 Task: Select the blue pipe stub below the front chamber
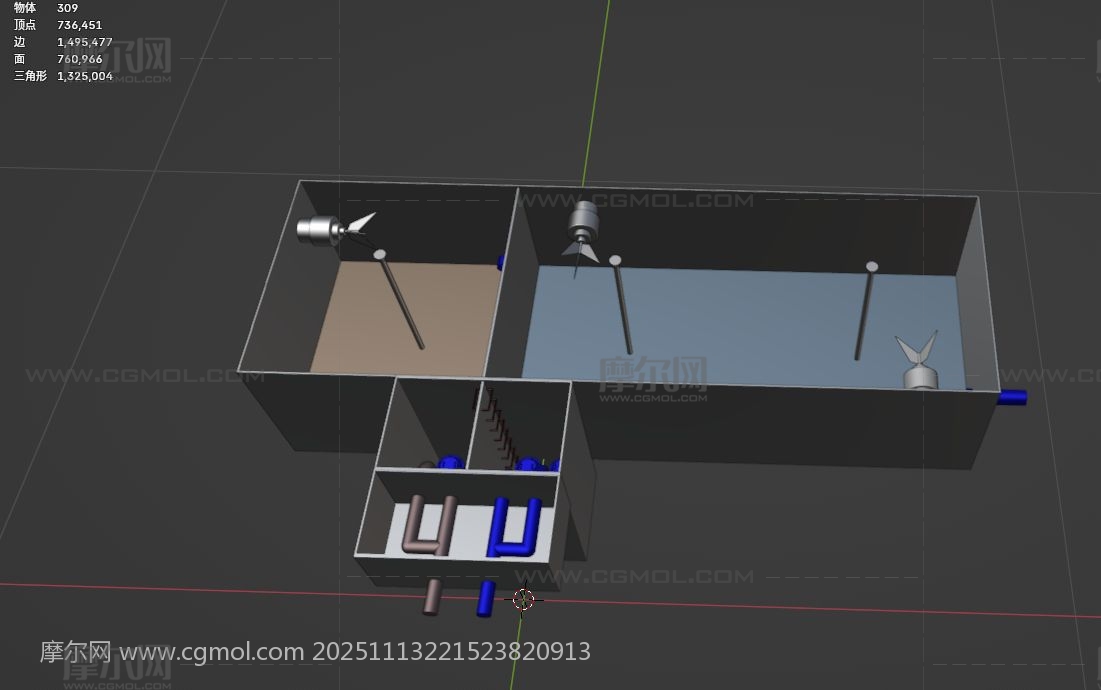pos(486,597)
